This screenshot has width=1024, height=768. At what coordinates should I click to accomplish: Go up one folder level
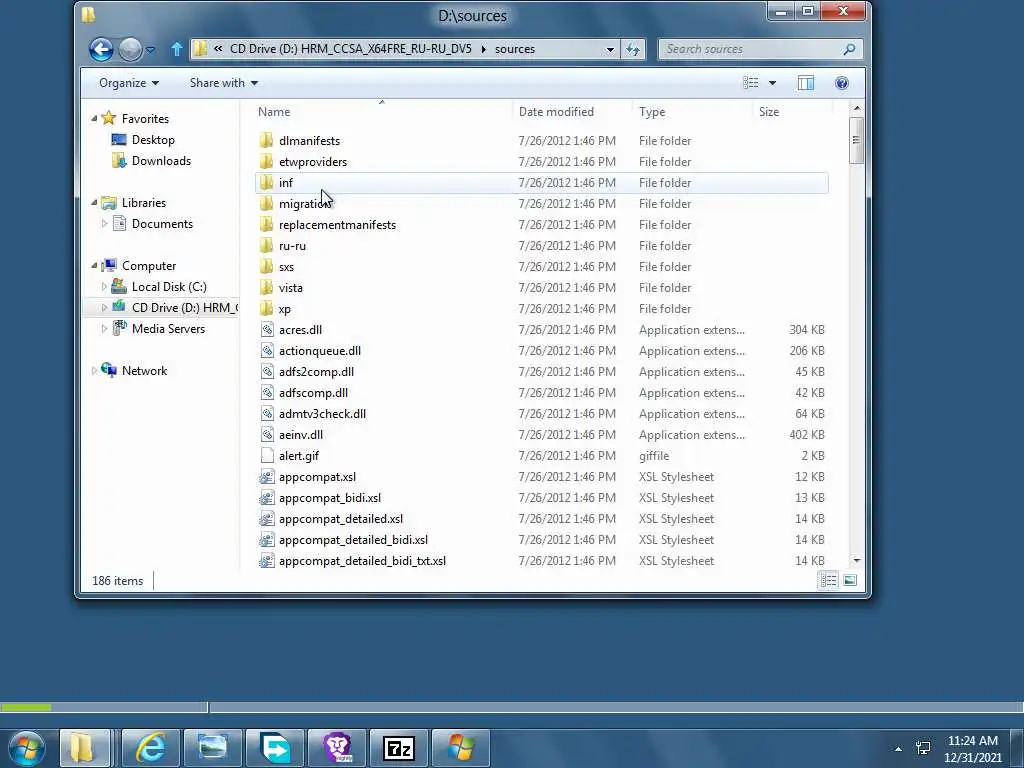click(176, 49)
